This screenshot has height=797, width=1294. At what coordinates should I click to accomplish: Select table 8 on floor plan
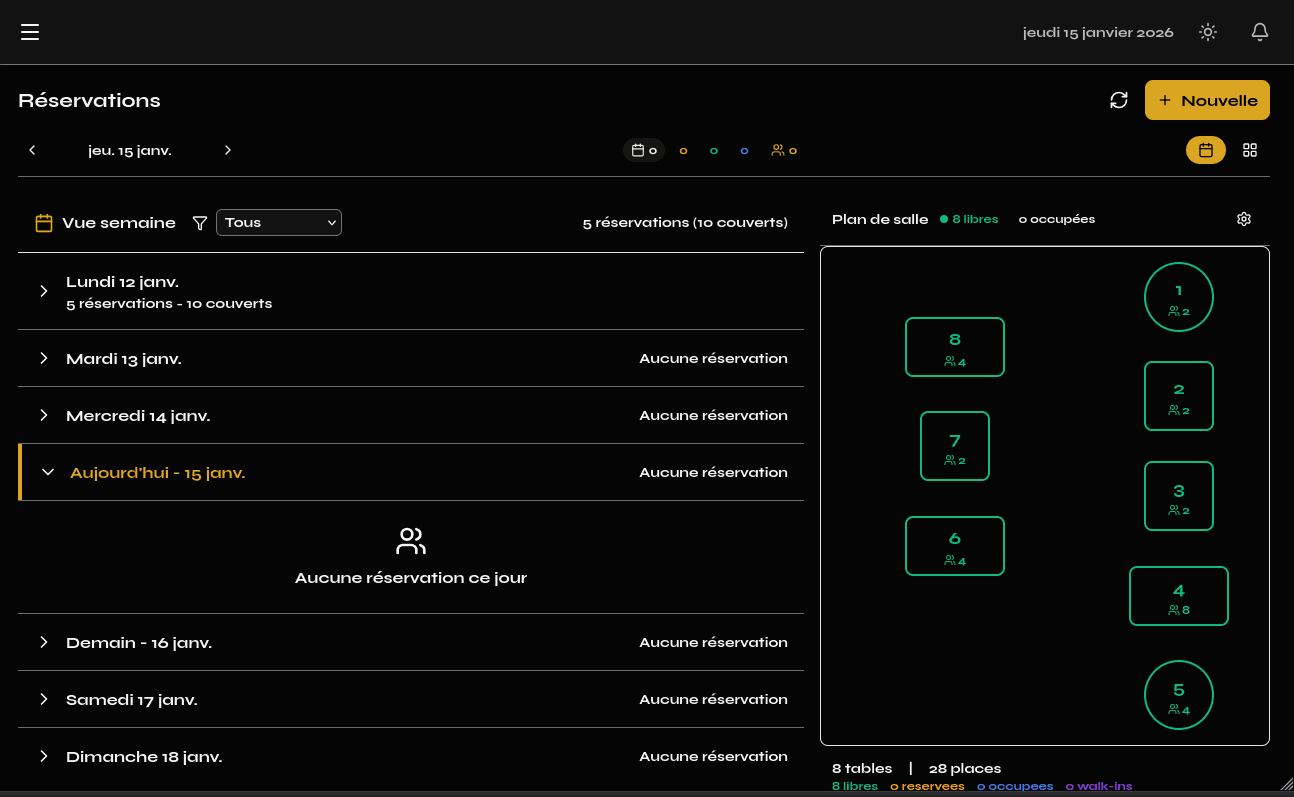(954, 347)
